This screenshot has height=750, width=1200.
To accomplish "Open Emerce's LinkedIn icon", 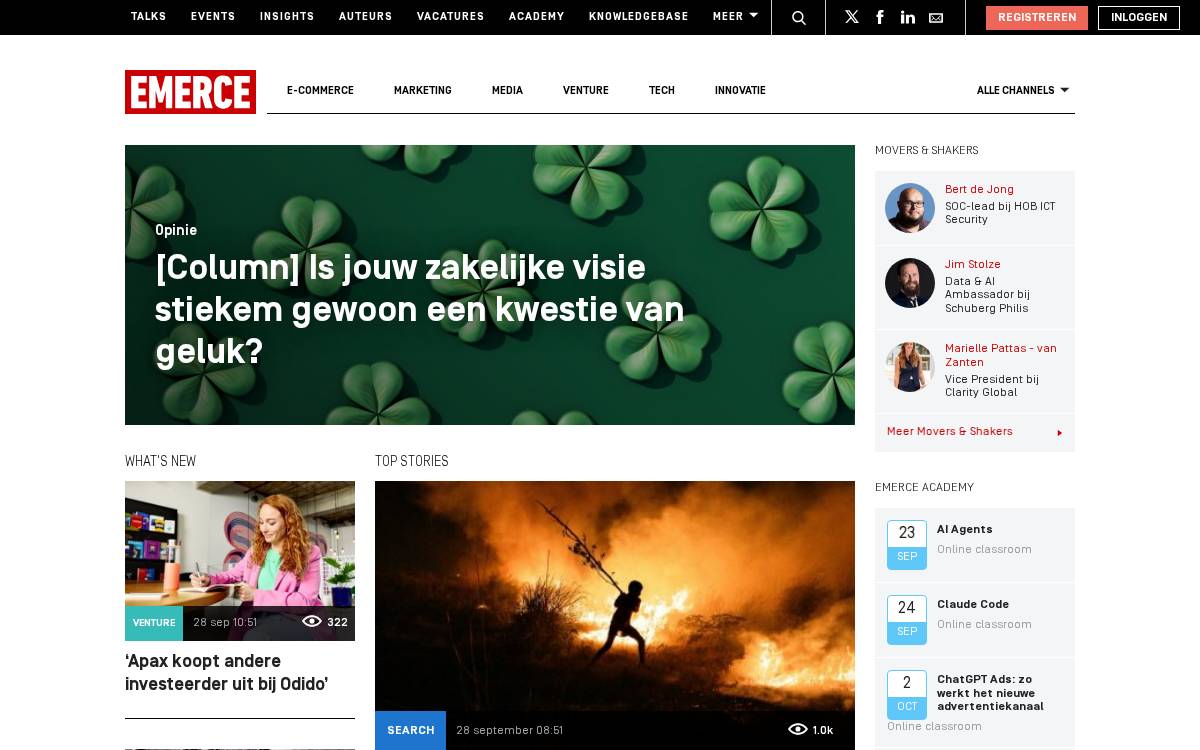I will click(908, 17).
